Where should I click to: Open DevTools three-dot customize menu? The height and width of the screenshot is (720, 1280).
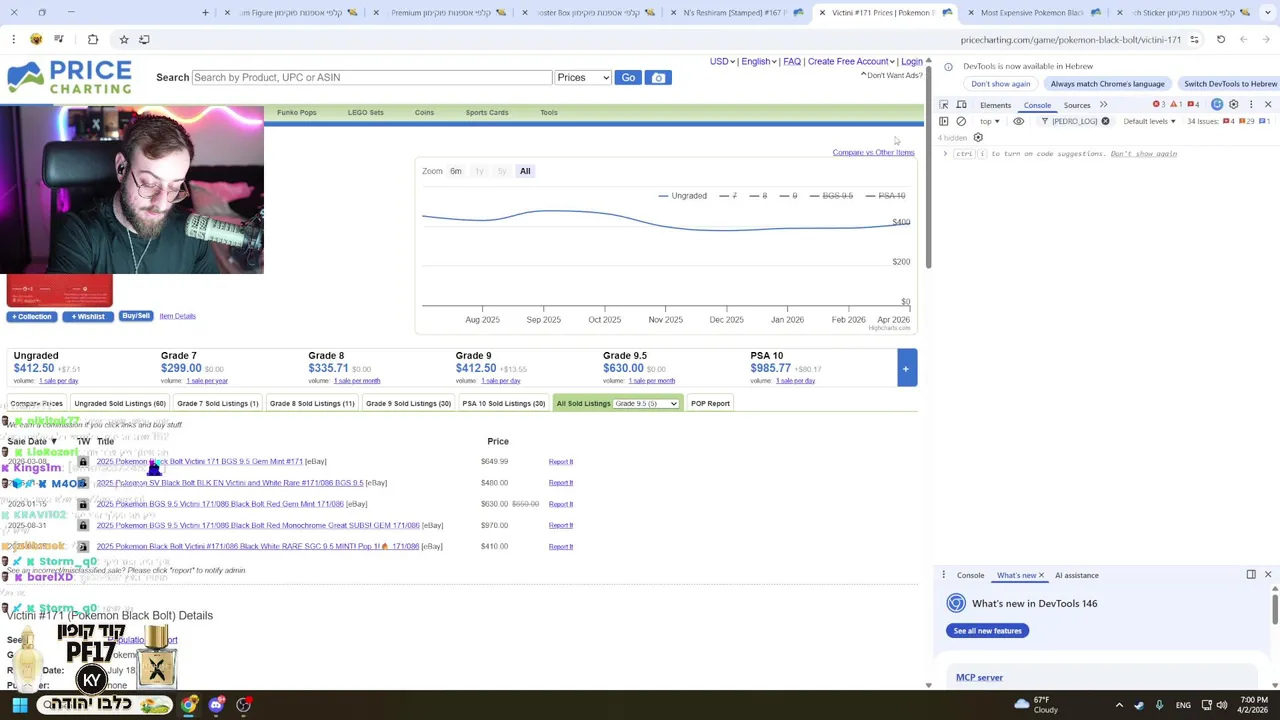(1250, 105)
